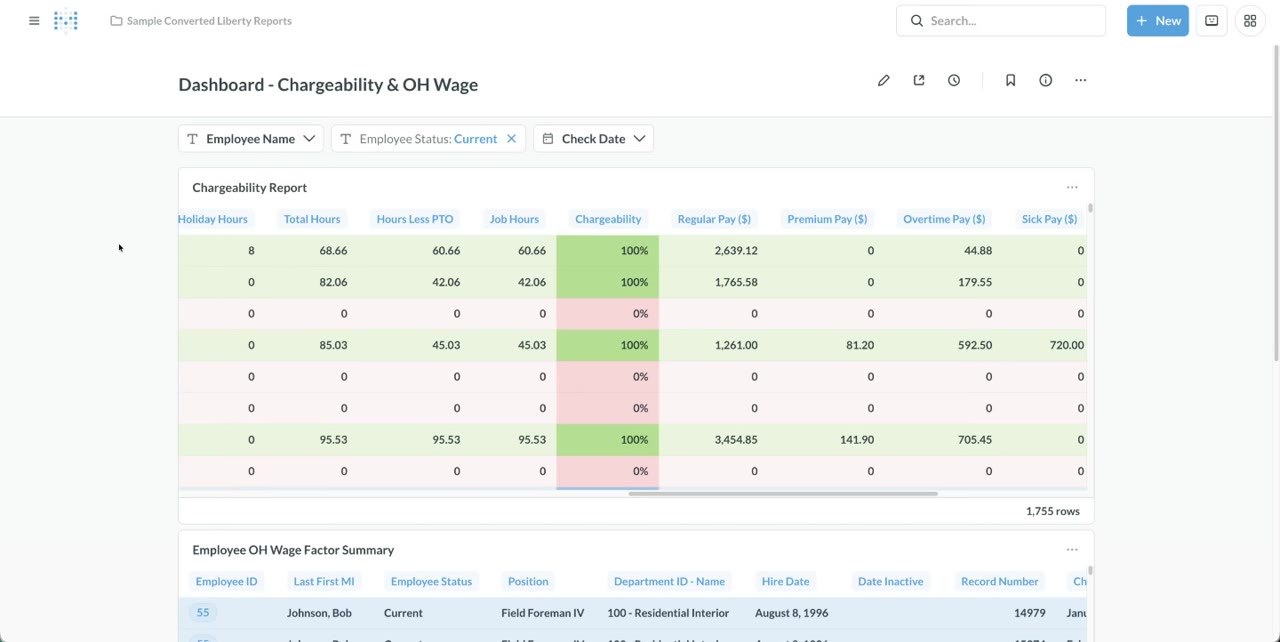Image resolution: width=1280 pixels, height=642 pixels.
Task: Click Department ID - Name column header
Action: (669, 581)
